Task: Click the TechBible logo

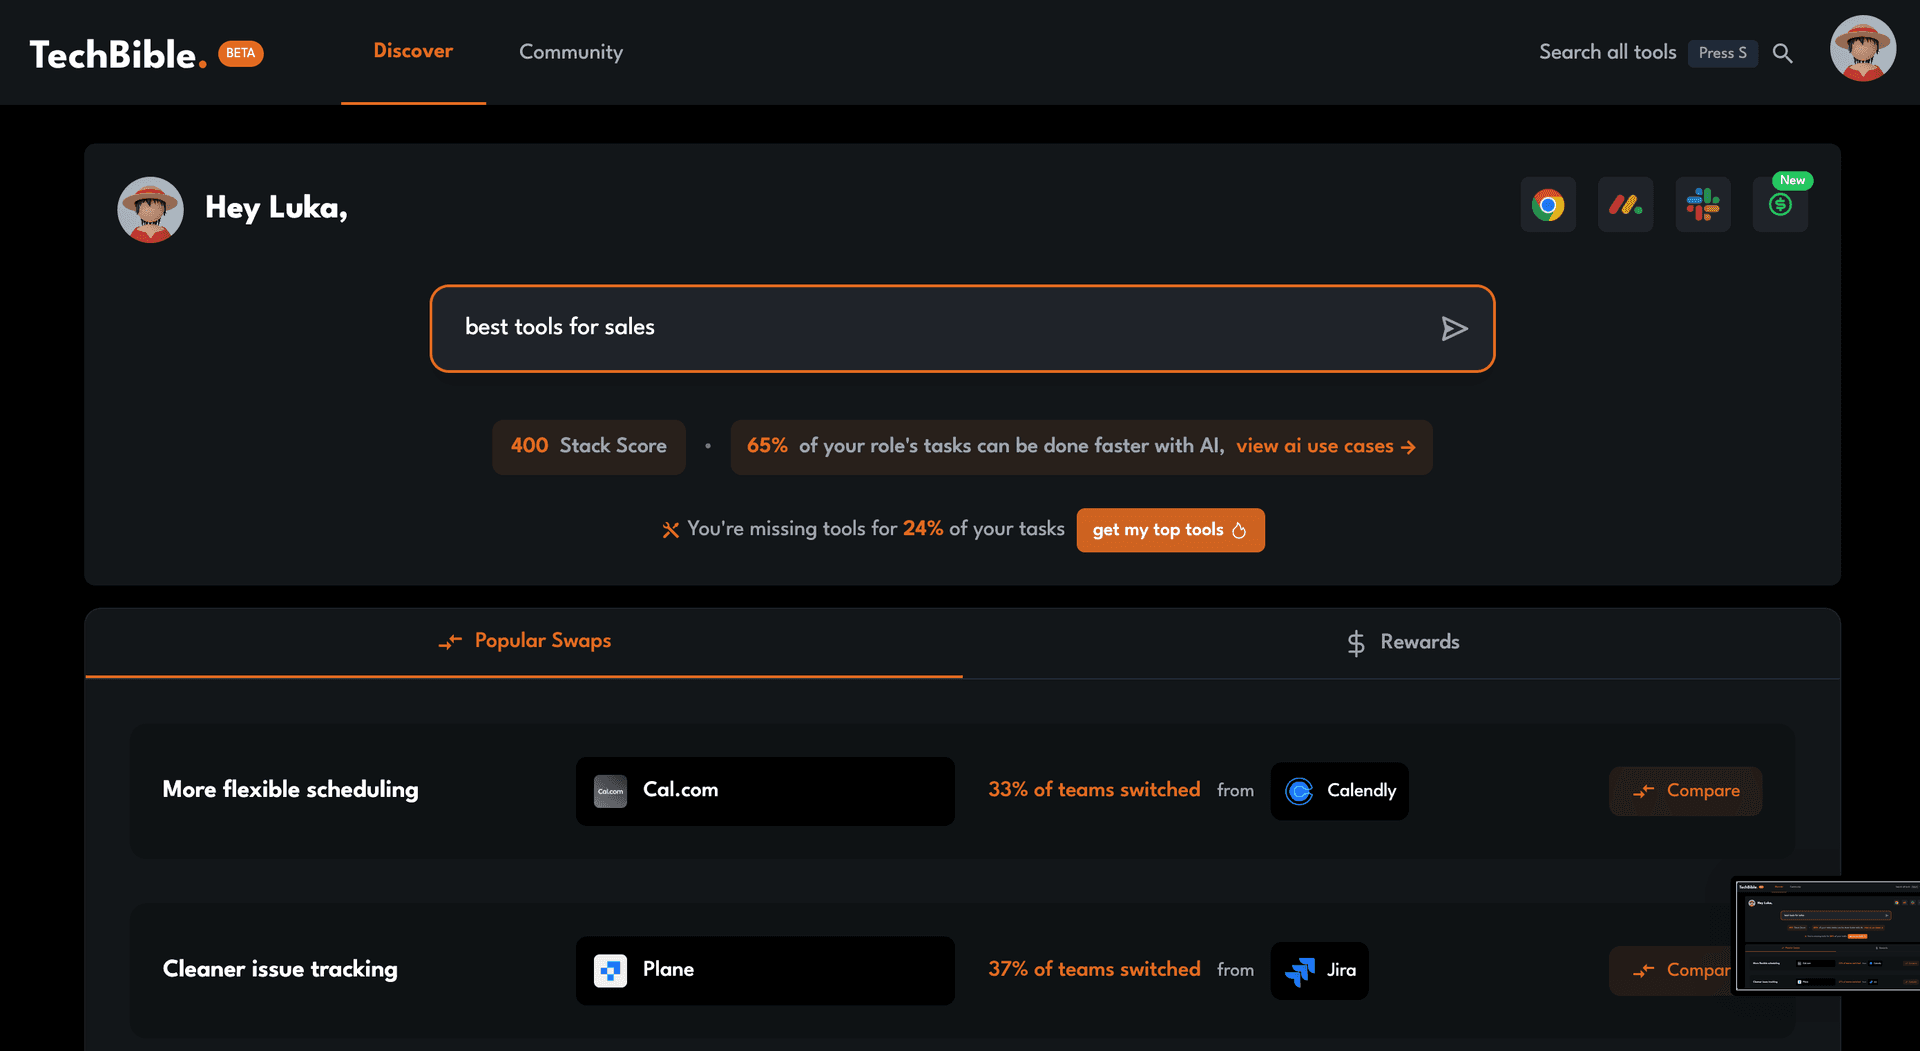Action: click(x=118, y=54)
